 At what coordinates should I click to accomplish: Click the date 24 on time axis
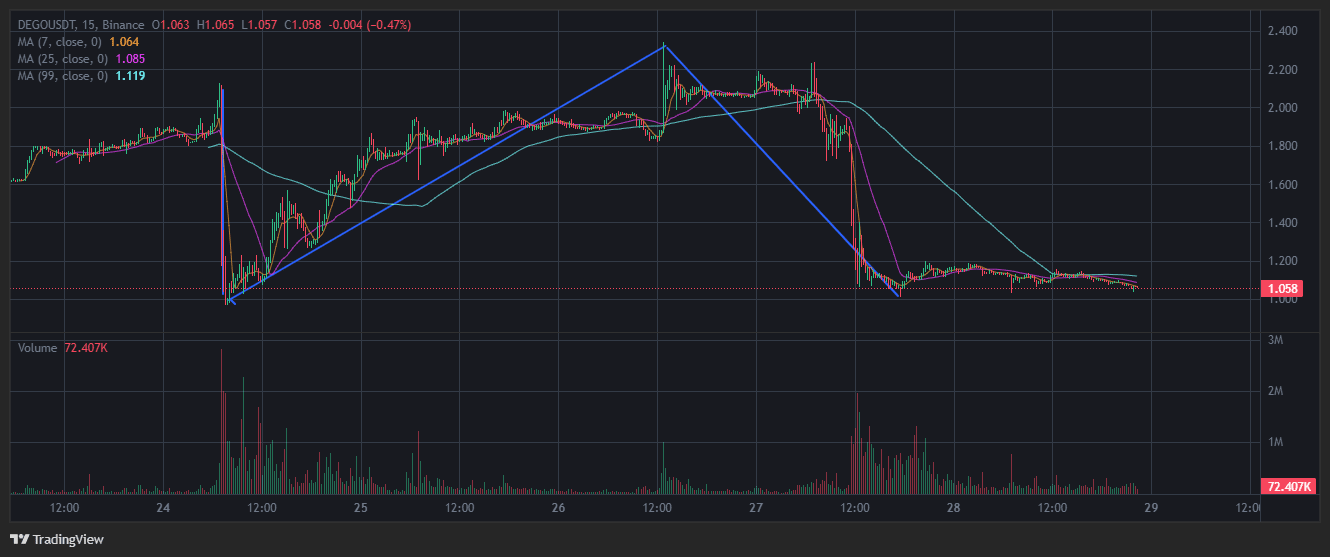[164, 508]
